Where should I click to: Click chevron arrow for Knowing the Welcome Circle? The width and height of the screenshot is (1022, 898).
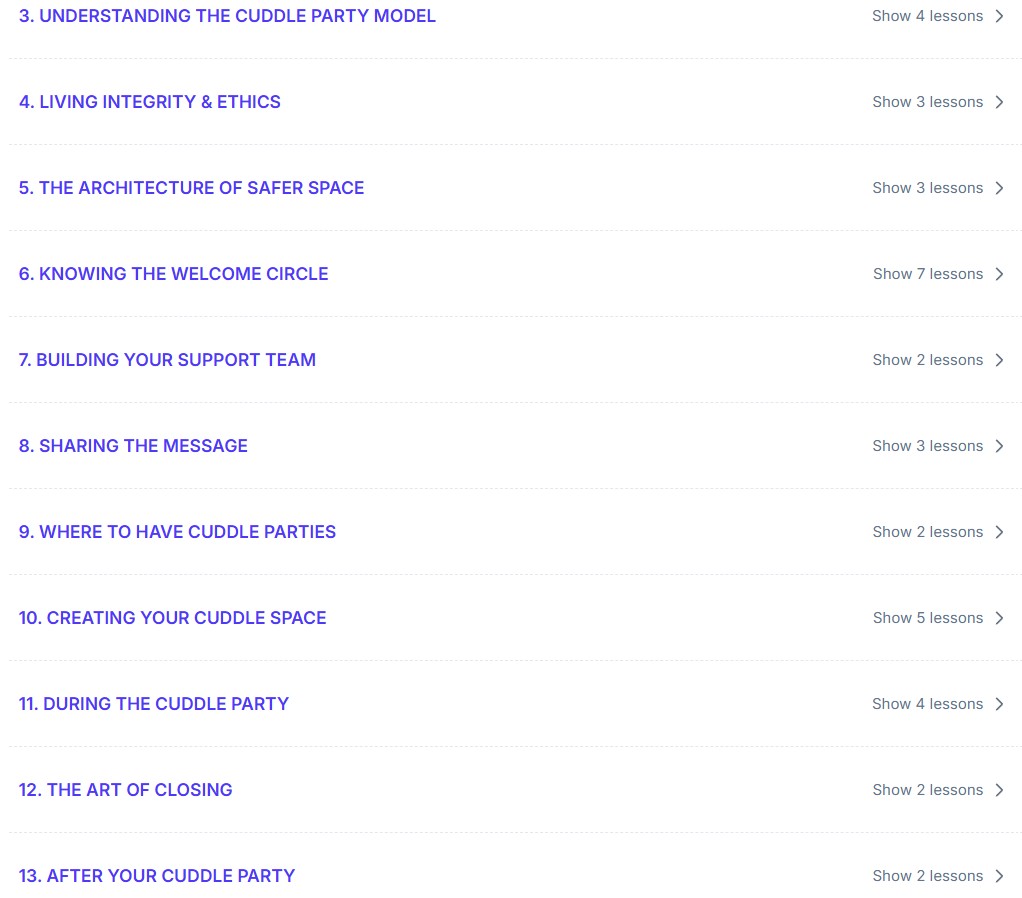[x=999, y=274]
